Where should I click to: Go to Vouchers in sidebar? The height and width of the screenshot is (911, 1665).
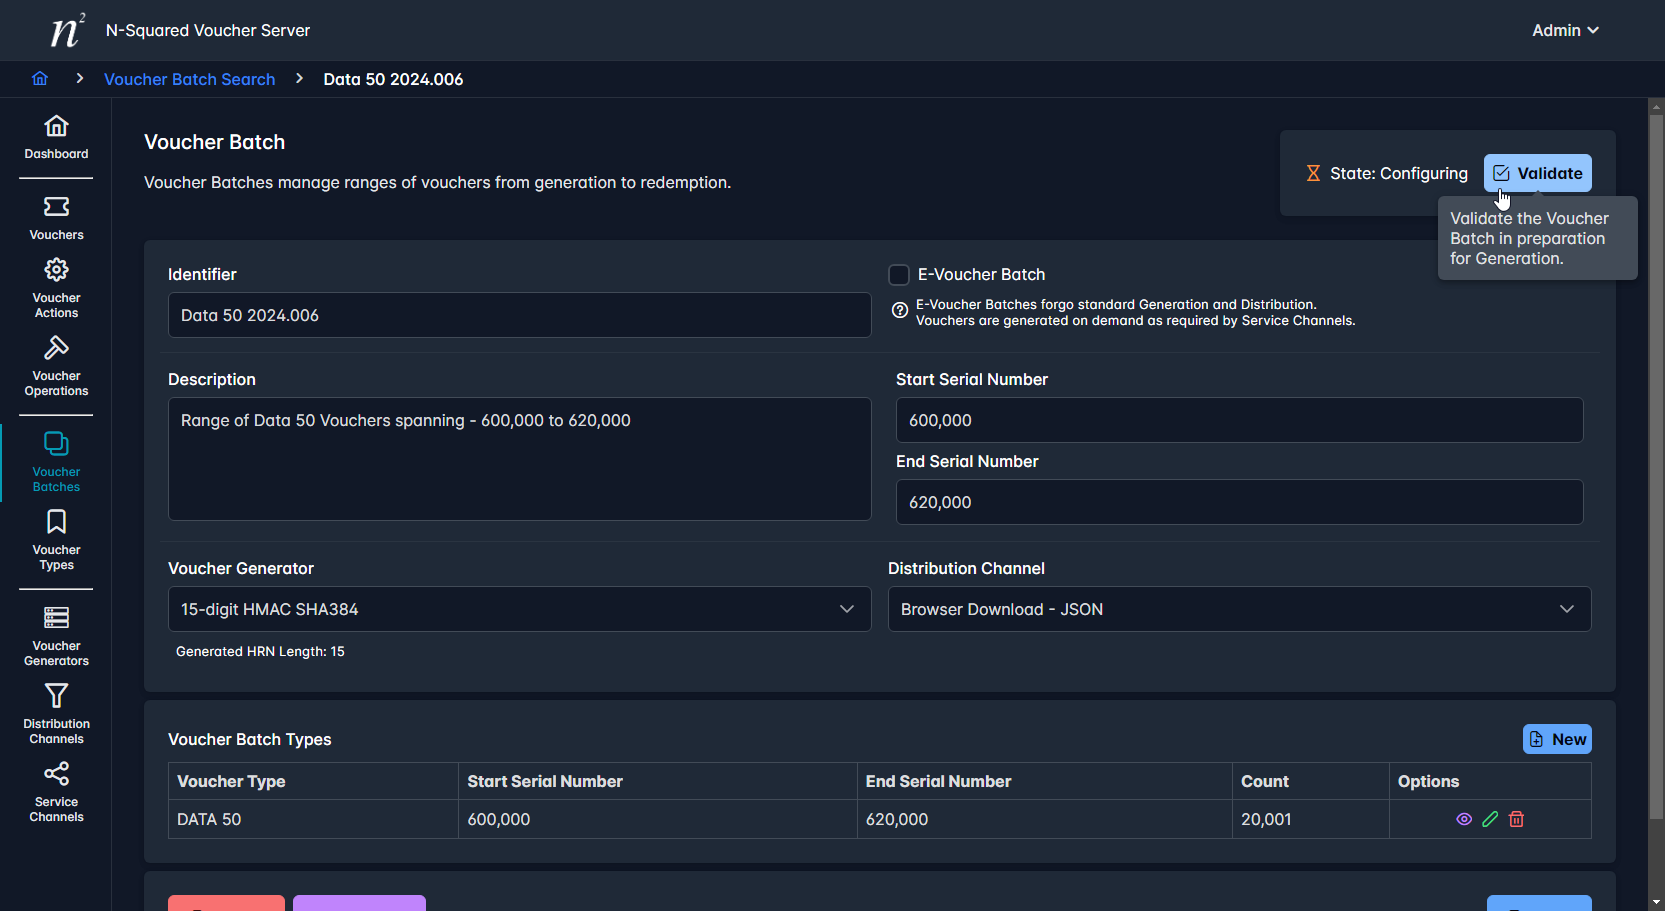click(56, 218)
